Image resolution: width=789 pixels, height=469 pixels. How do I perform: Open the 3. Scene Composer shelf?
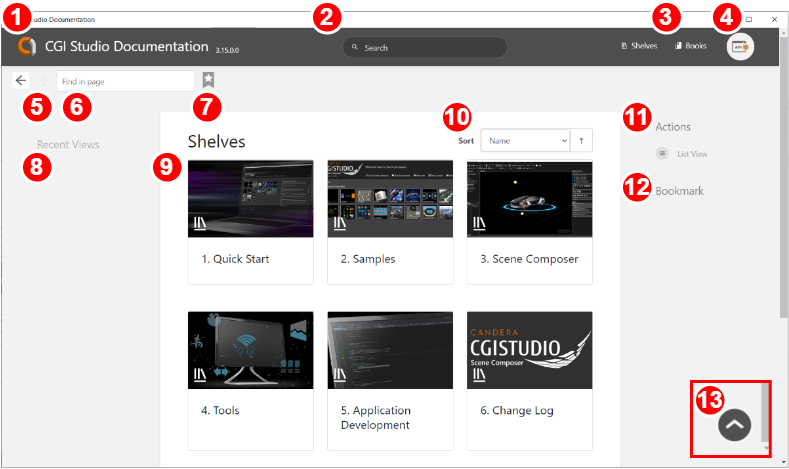click(529, 222)
